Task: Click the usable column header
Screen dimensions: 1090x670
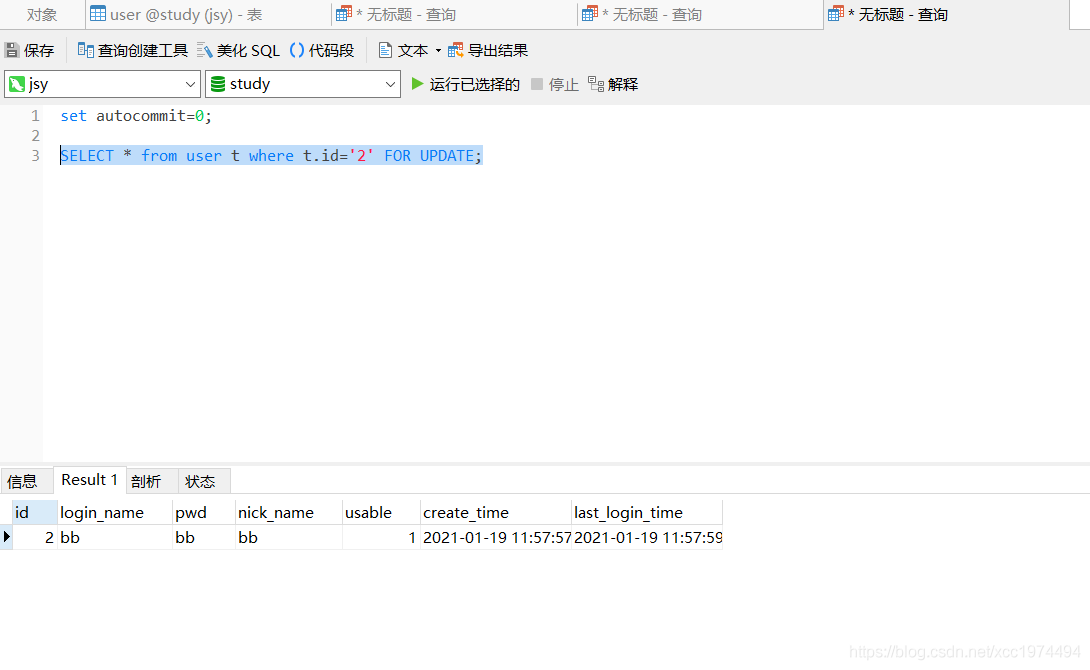Action: click(x=381, y=512)
